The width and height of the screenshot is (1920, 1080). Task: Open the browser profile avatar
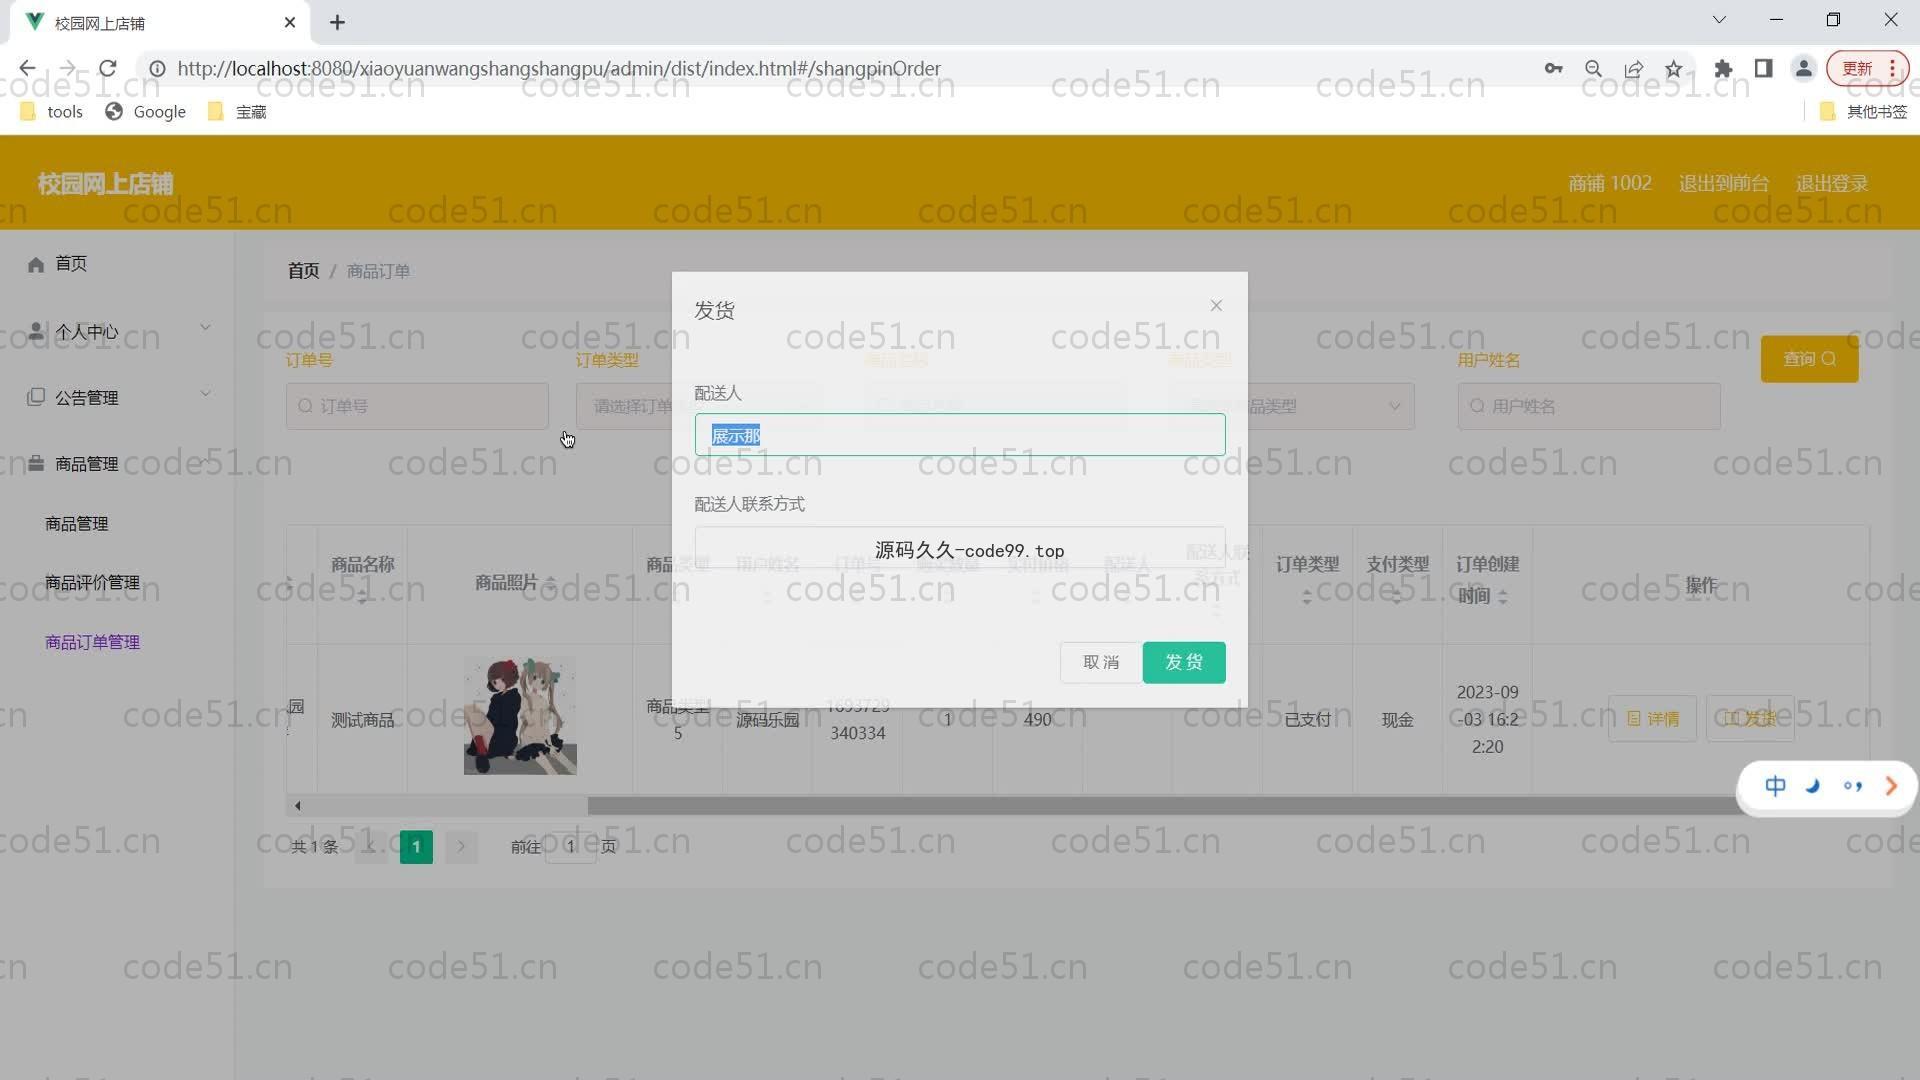[x=1803, y=68]
